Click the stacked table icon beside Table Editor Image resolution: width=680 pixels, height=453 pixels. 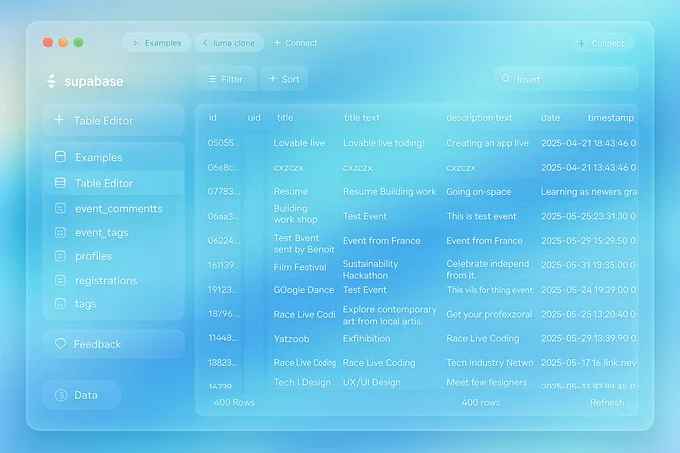(60, 183)
